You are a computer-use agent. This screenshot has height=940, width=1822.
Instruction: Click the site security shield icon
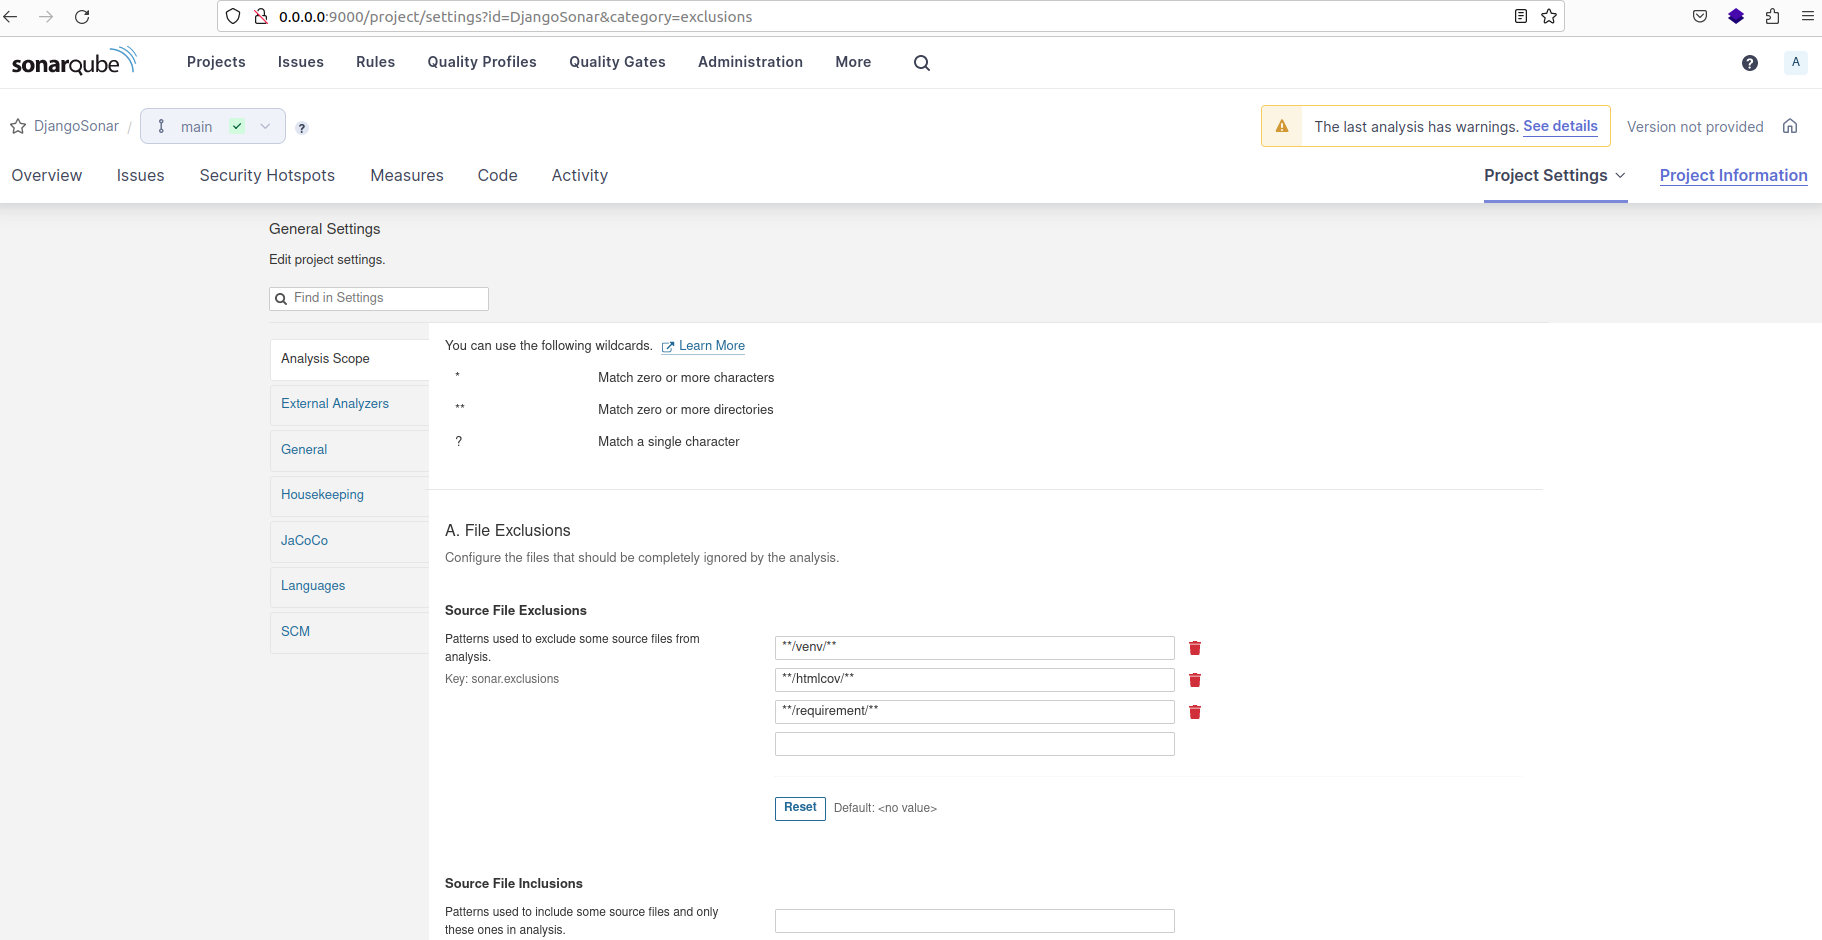click(233, 16)
